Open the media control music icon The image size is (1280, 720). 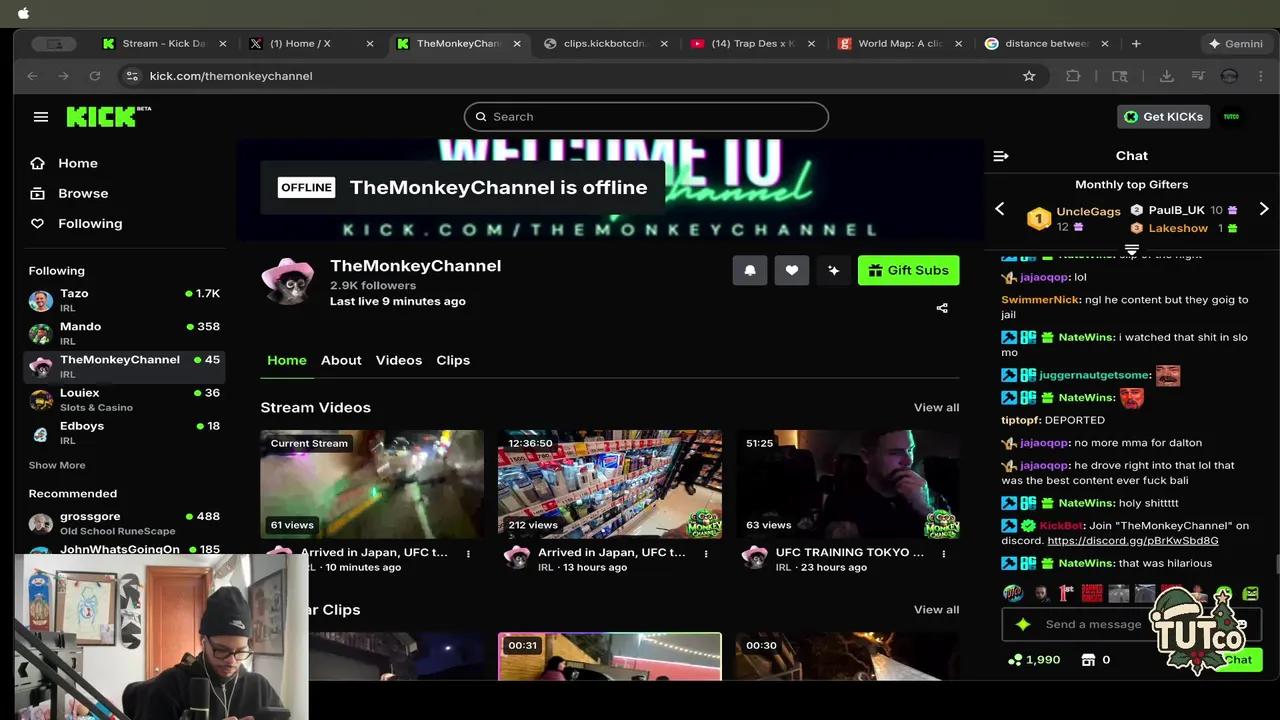tap(1198, 76)
